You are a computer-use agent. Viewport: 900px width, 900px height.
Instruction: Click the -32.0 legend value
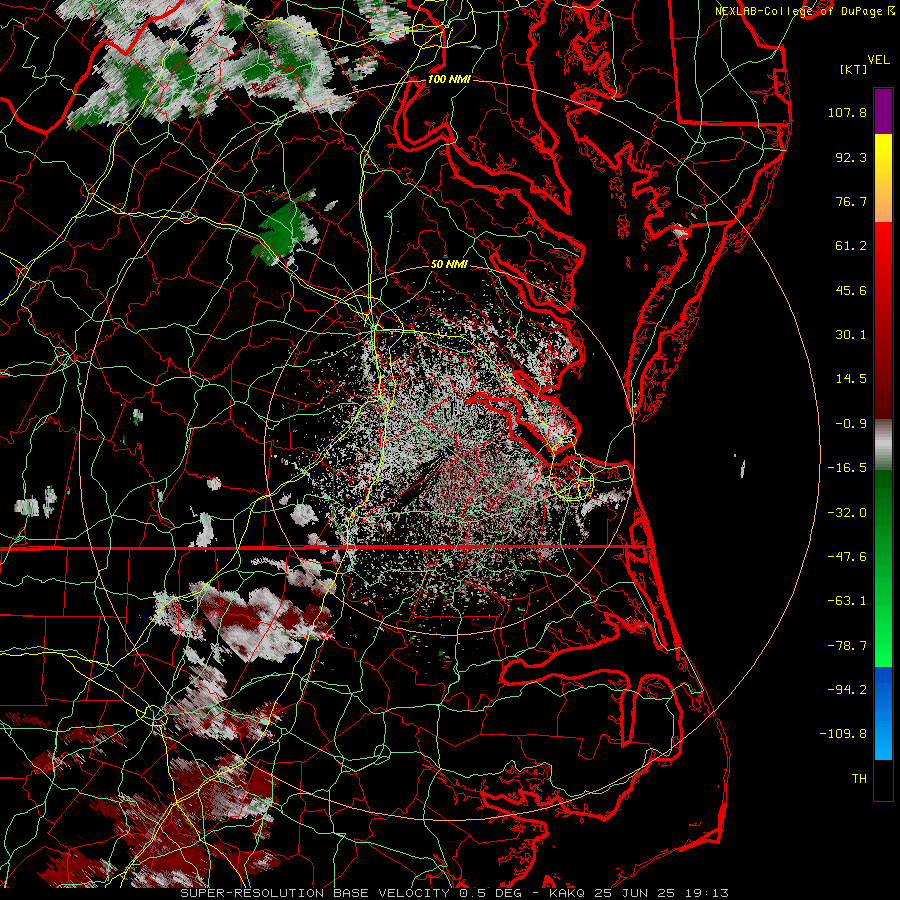847,512
